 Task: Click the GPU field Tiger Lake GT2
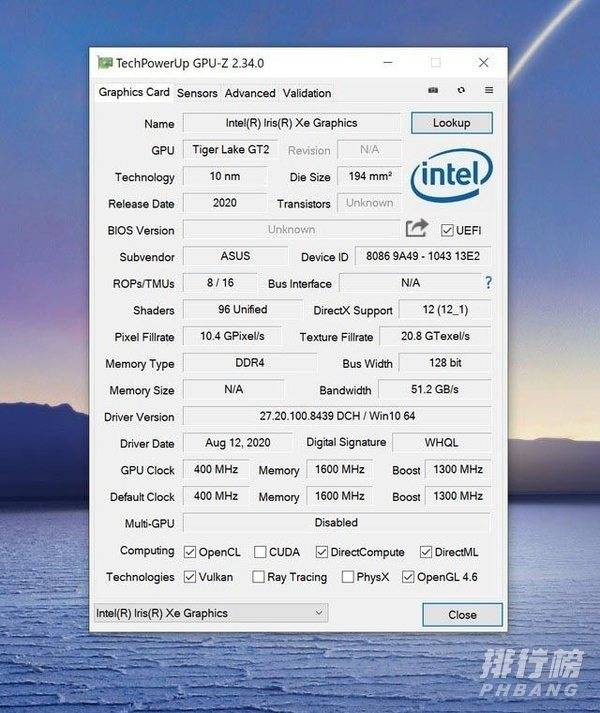pos(230,150)
